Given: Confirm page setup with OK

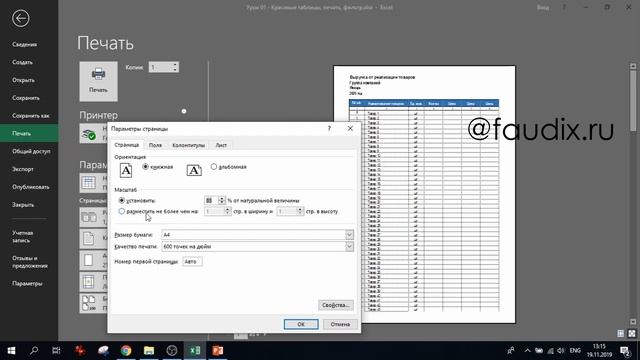Looking at the screenshot, I should 301,324.
